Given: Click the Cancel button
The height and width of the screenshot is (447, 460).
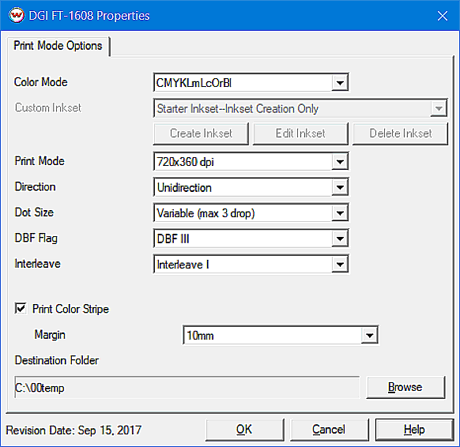Looking at the screenshot, I should (x=329, y=429).
